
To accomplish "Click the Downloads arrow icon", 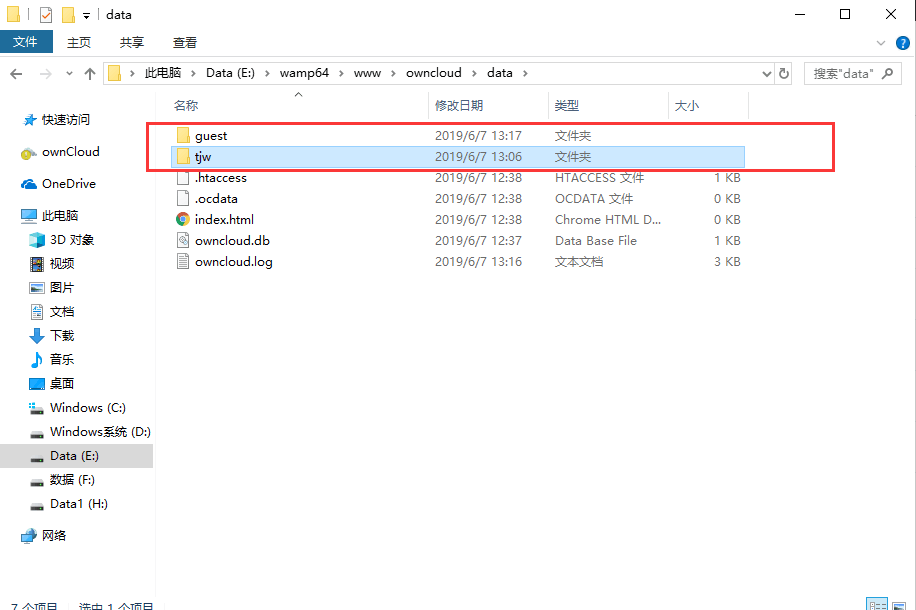I will pos(37,336).
